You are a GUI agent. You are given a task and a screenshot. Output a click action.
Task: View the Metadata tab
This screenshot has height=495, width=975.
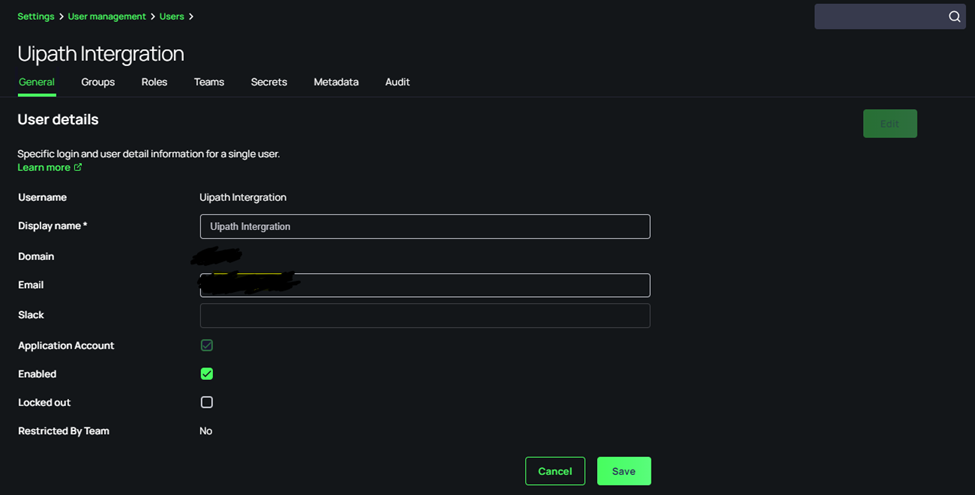pos(336,82)
